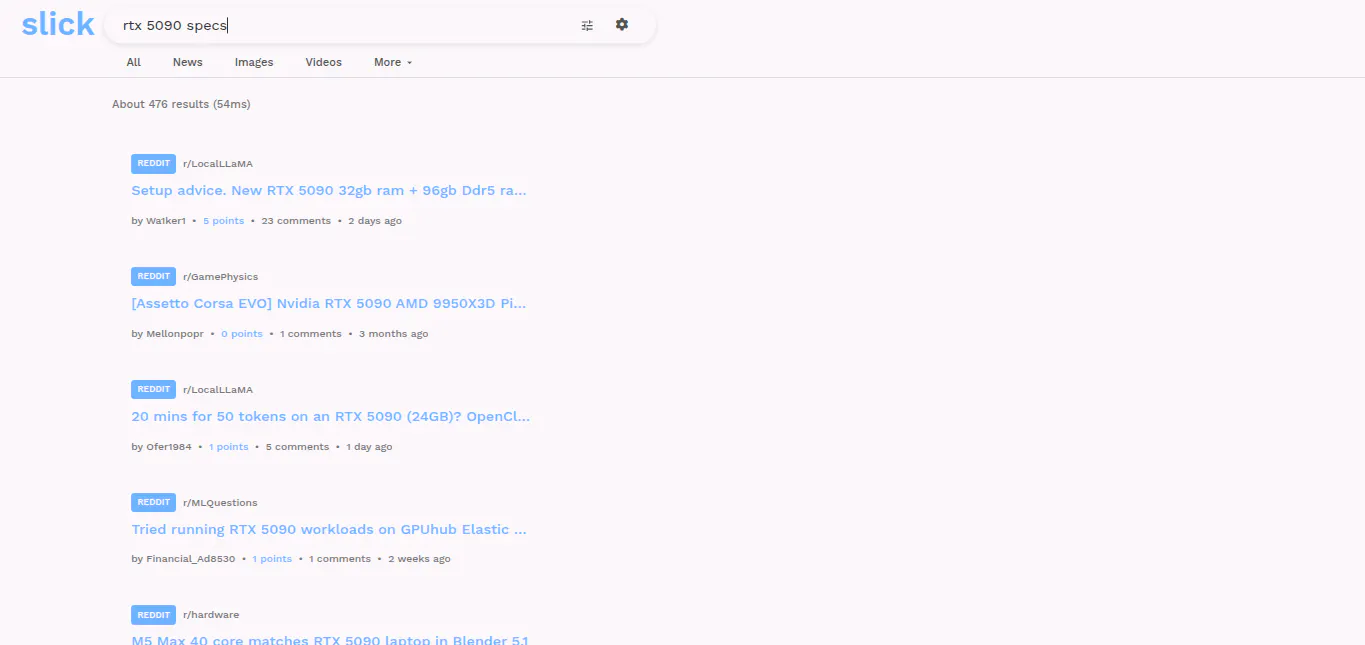Click r/LocalLLaMA above the 20 mins result
This screenshot has width=1365, height=645.
218,390
